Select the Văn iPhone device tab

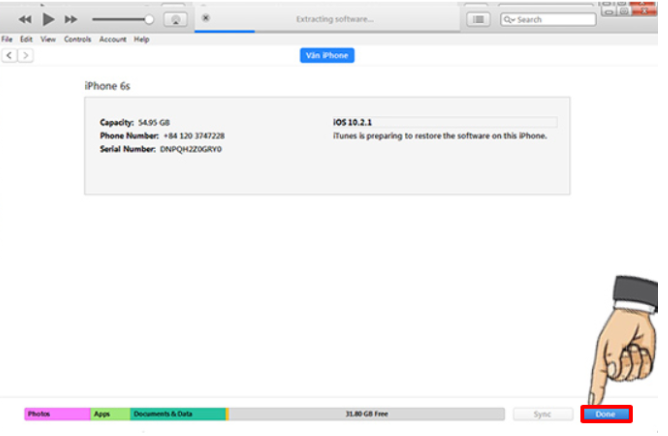click(327, 55)
